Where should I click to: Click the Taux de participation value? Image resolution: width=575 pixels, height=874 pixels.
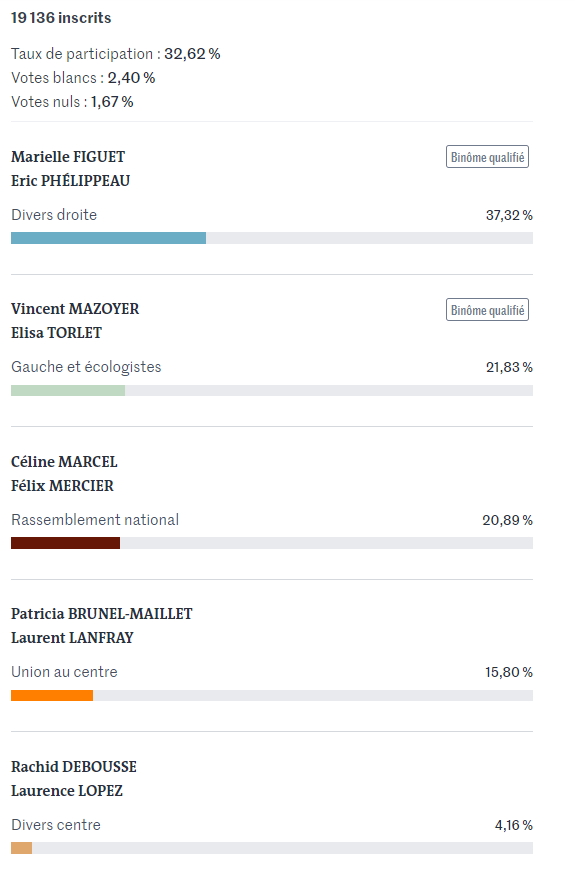(192, 54)
